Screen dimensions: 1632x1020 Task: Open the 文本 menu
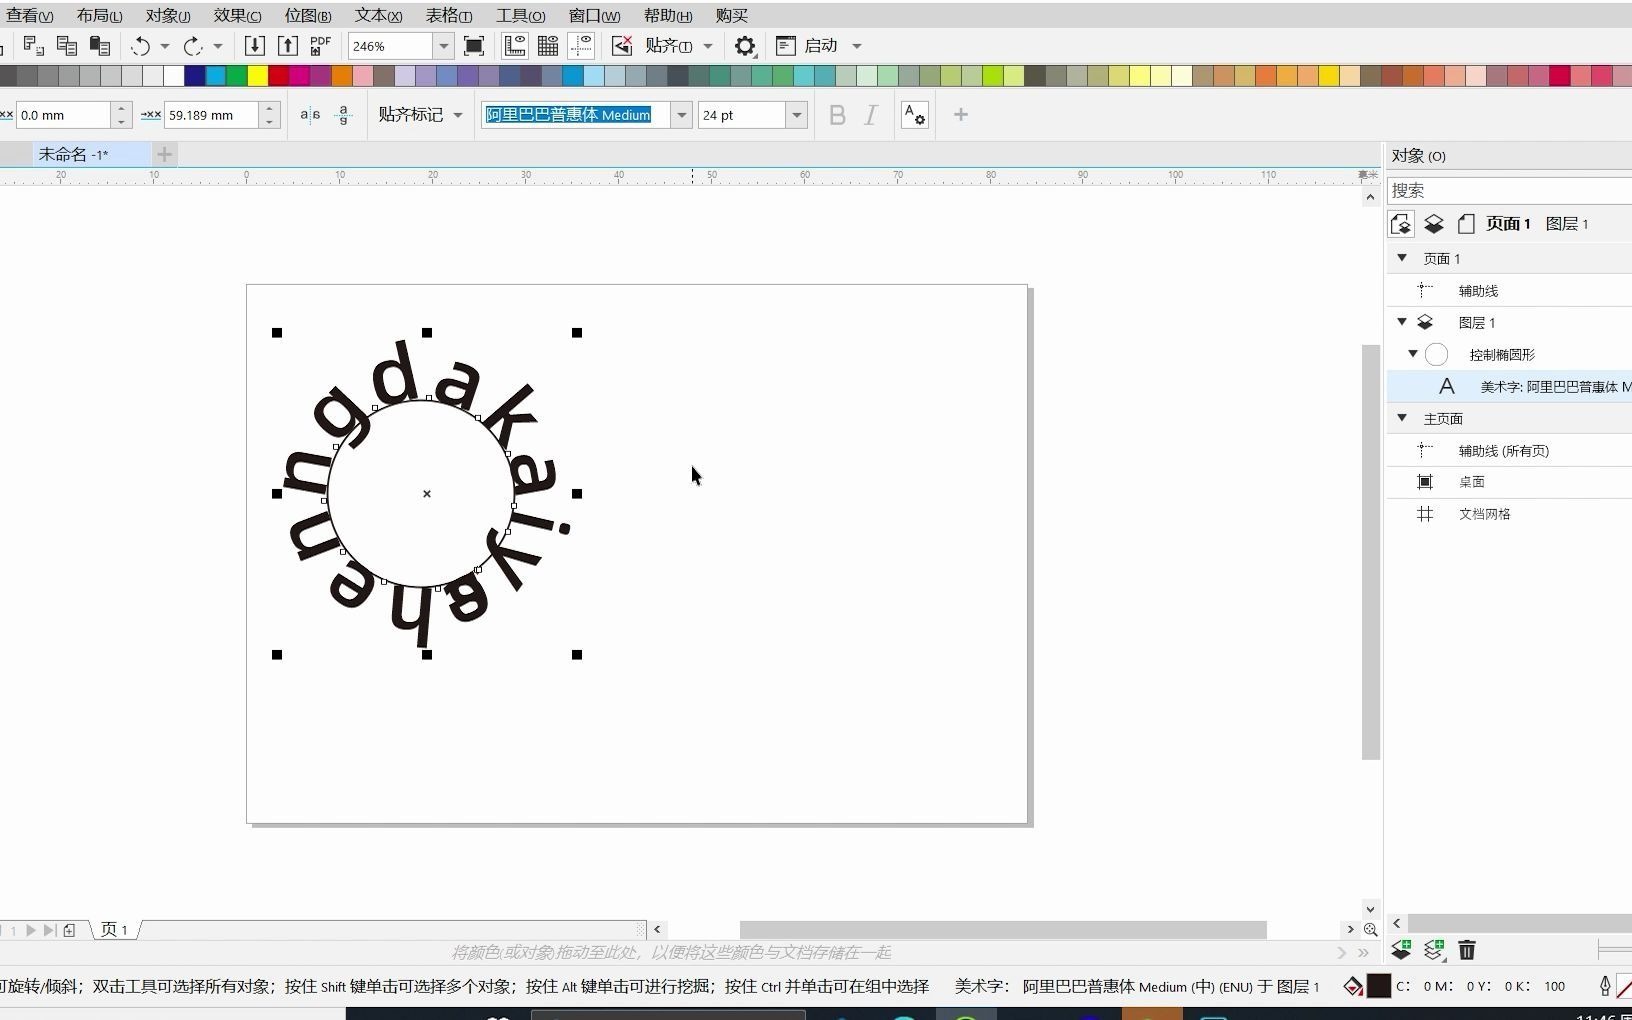[x=379, y=15]
